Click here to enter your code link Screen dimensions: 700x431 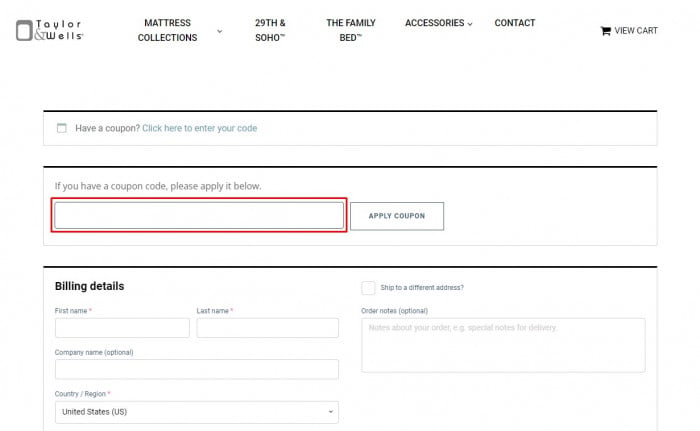(x=200, y=128)
